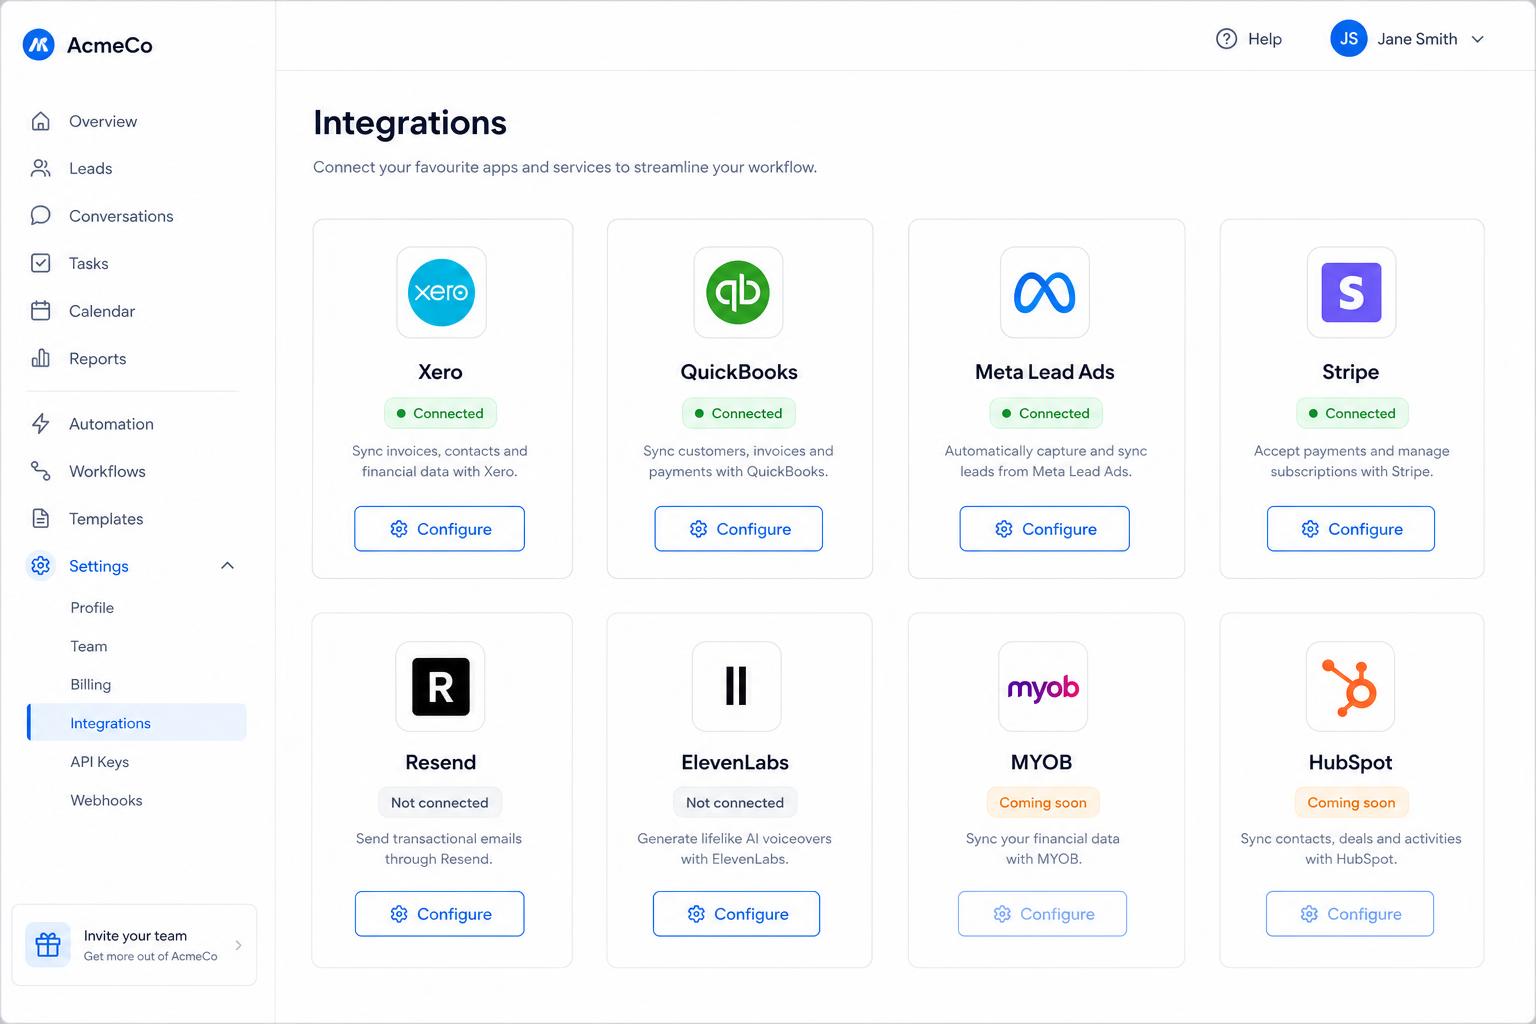Viewport: 1536px width, 1024px height.
Task: Configure the ElevenLabs integration
Action: 736,913
